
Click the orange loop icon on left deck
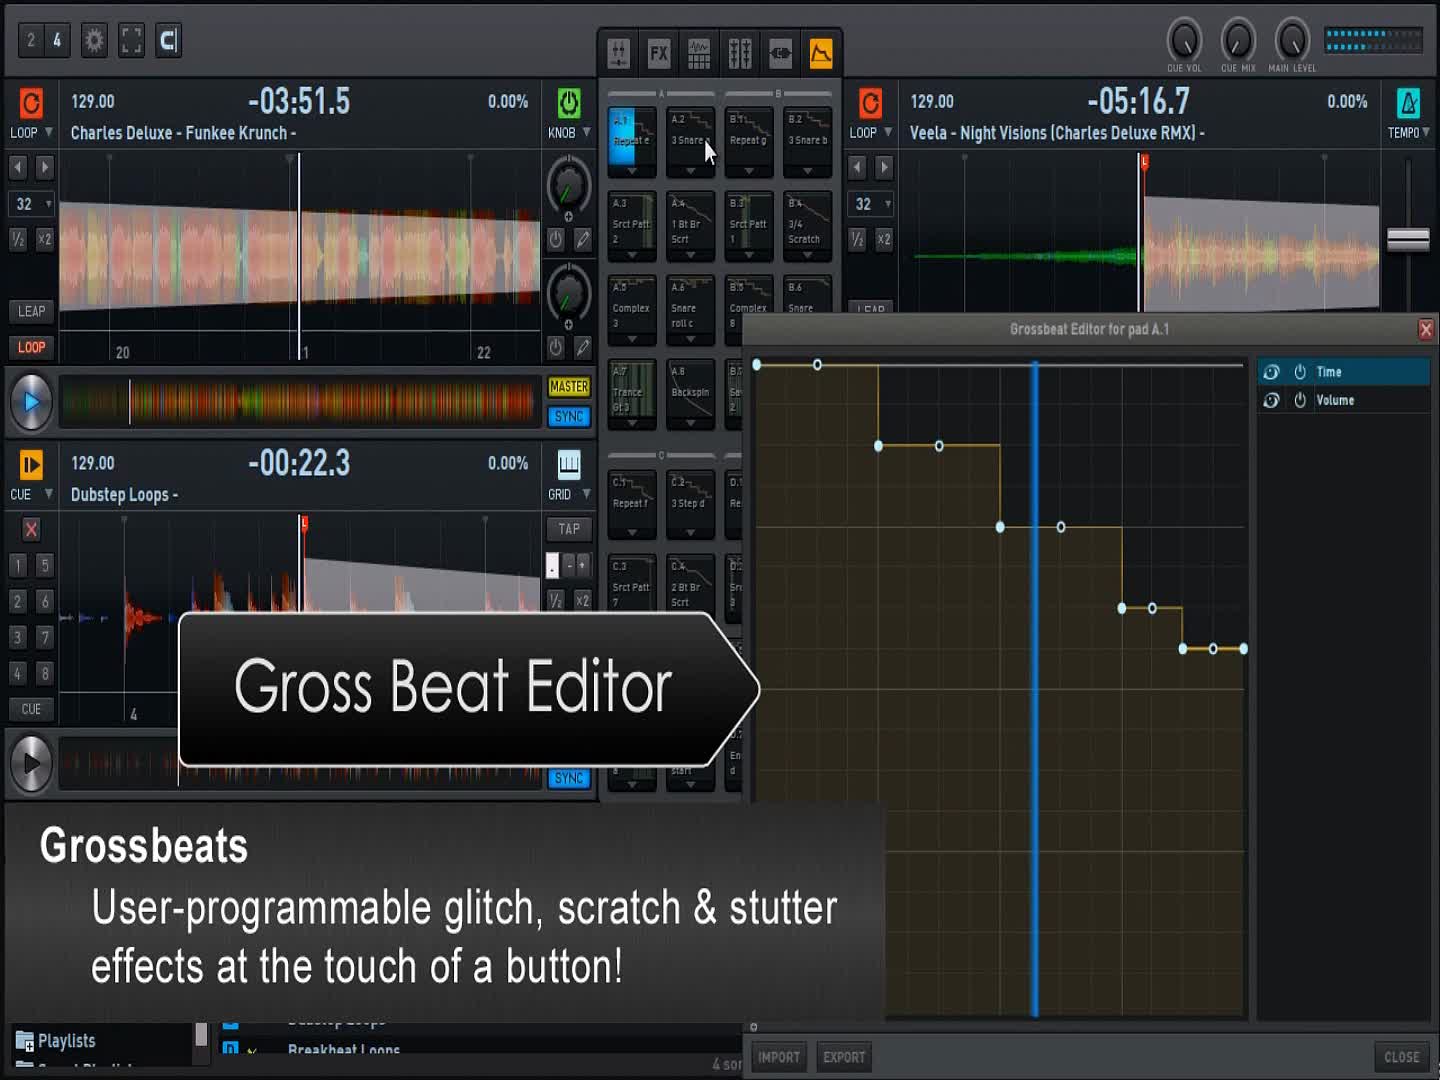pyautogui.click(x=31, y=103)
